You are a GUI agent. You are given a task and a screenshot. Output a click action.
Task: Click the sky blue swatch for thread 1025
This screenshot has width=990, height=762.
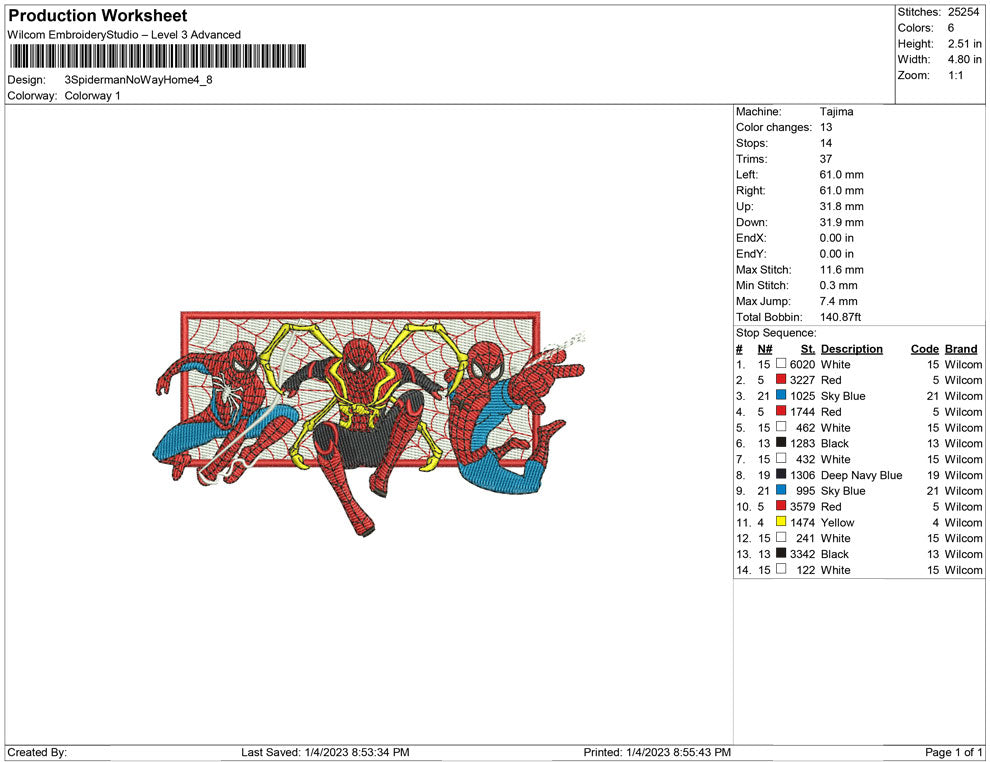click(781, 395)
